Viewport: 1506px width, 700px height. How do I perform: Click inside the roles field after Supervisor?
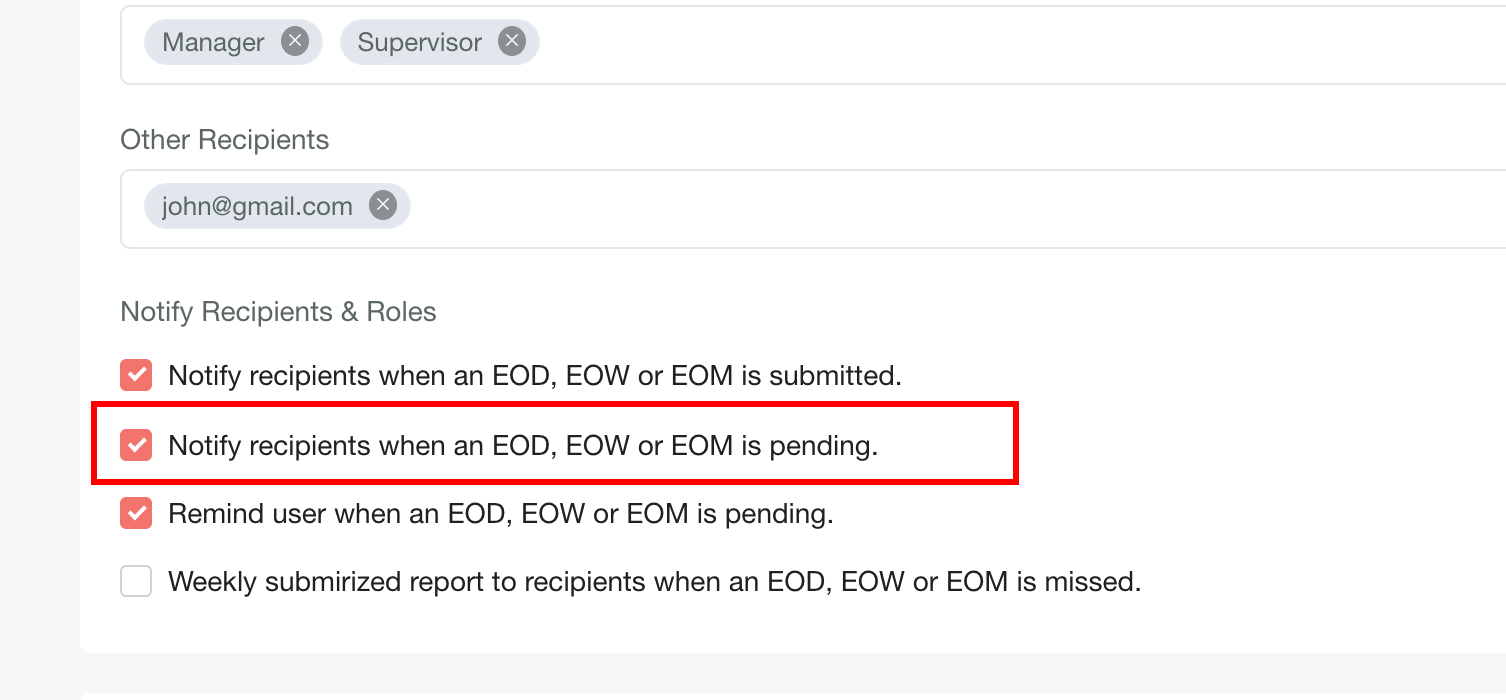(x=900, y=44)
